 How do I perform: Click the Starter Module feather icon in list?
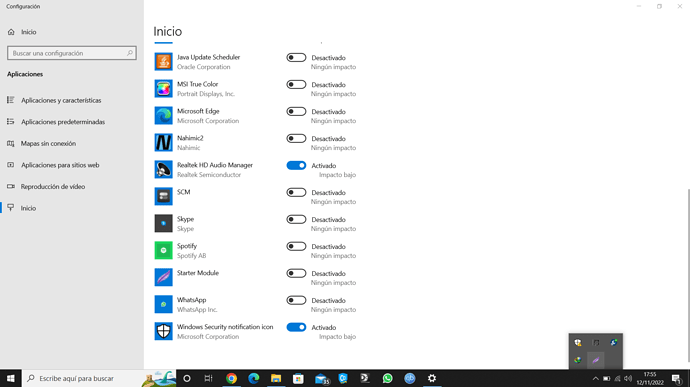tap(163, 277)
